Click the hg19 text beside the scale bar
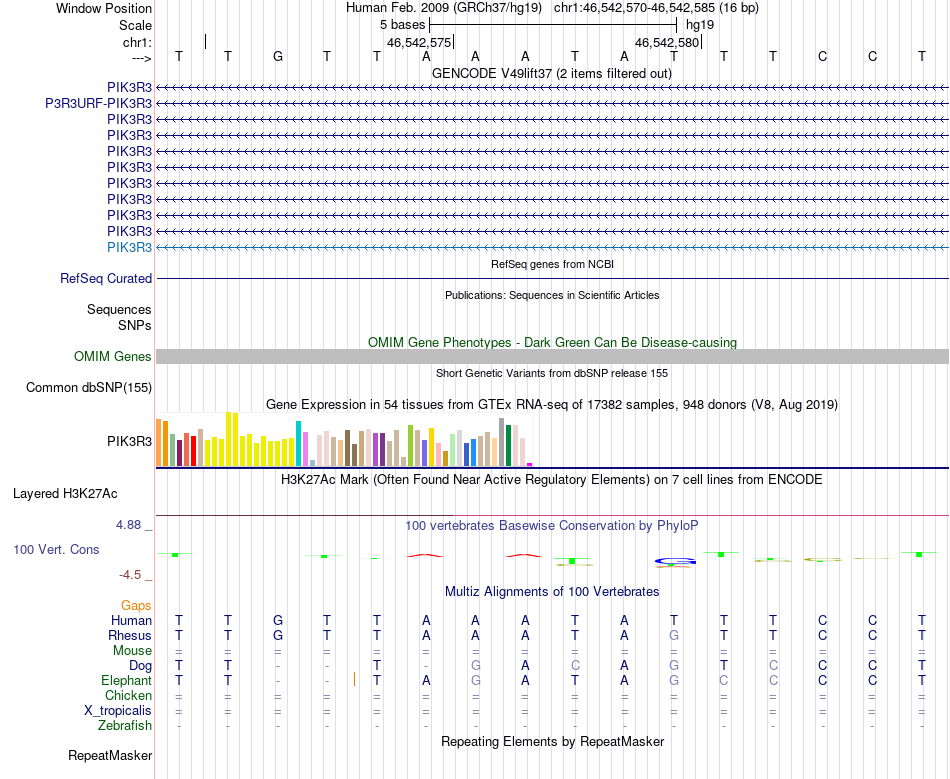This screenshot has width=950, height=779. point(700,25)
